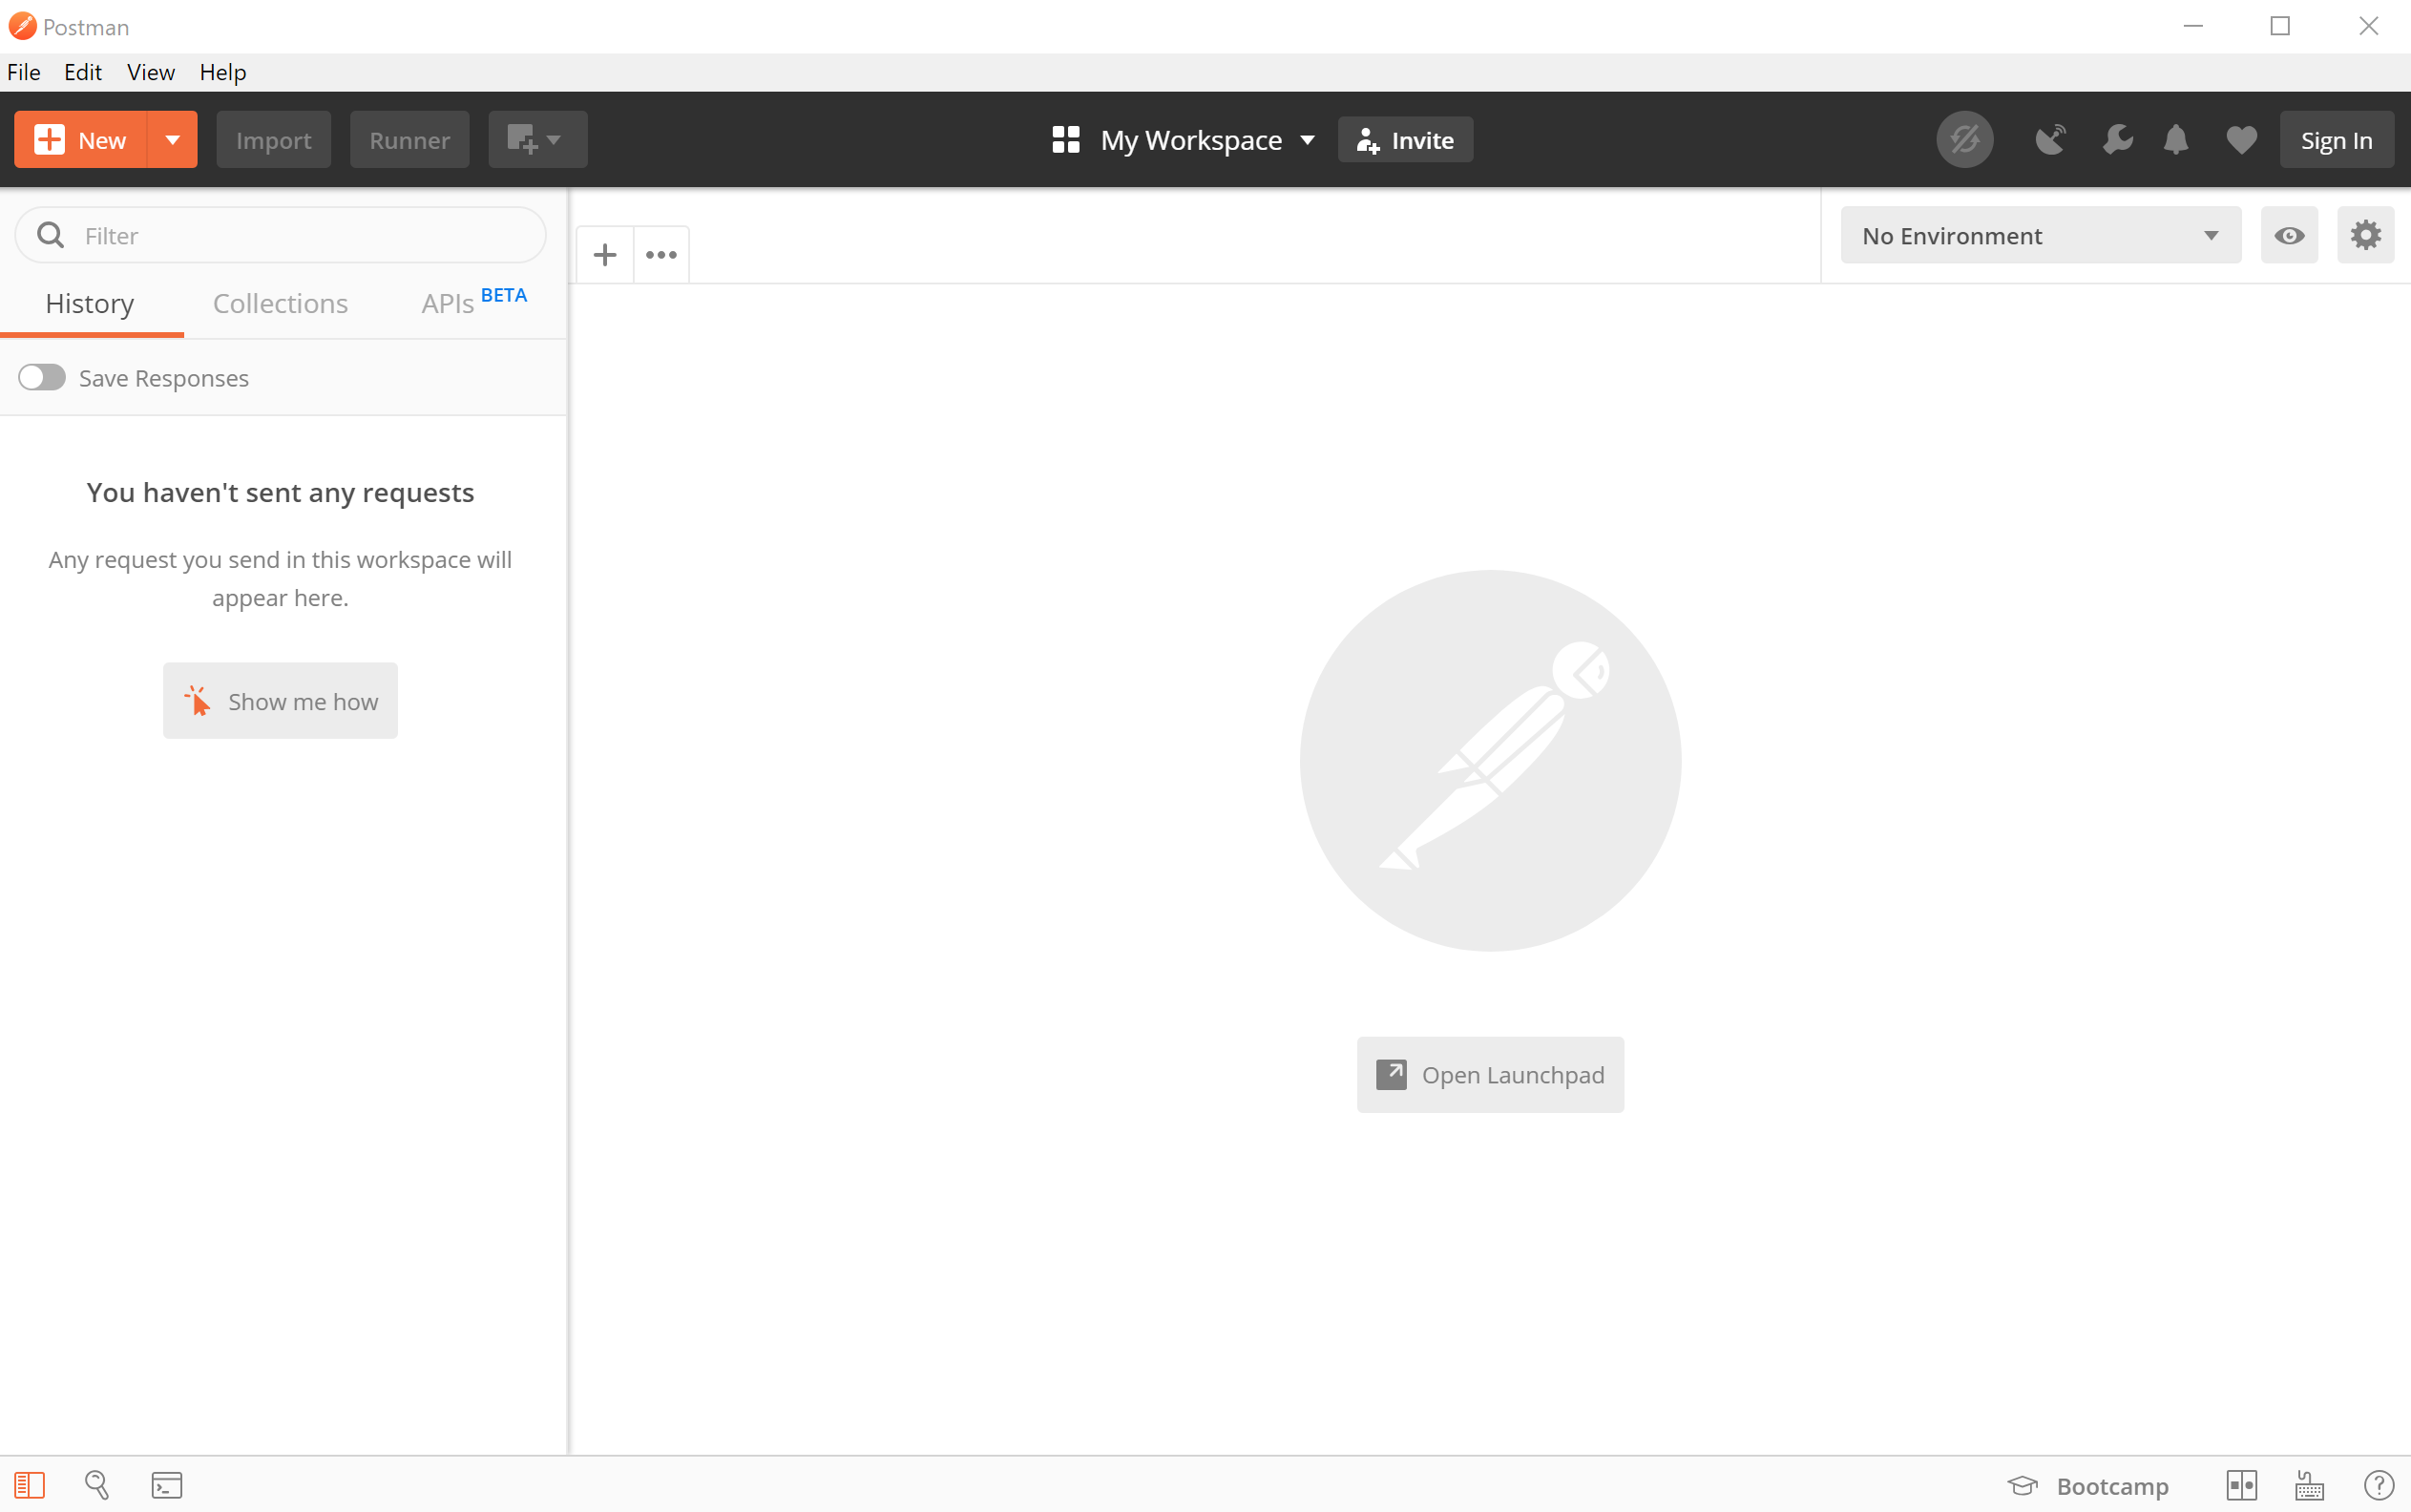Click the Filter search field
This screenshot has height=1512, width=2411.
pyautogui.click(x=300, y=236)
